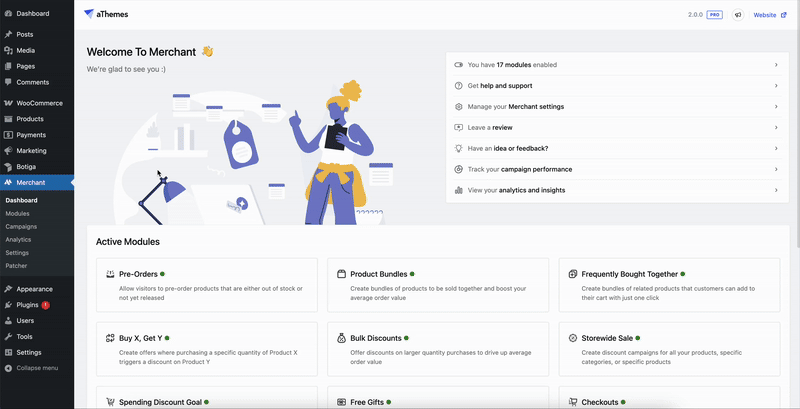This screenshot has width=800, height=409.
Task: Click the toggle icon beside modules enabled
Action: 458,65
